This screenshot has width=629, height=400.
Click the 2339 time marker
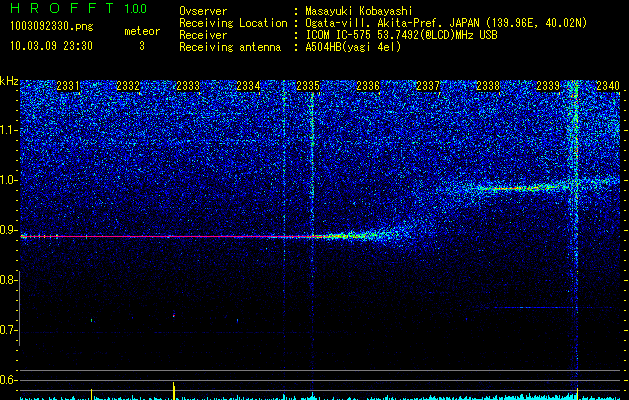pyautogui.click(x=548, y=86)
